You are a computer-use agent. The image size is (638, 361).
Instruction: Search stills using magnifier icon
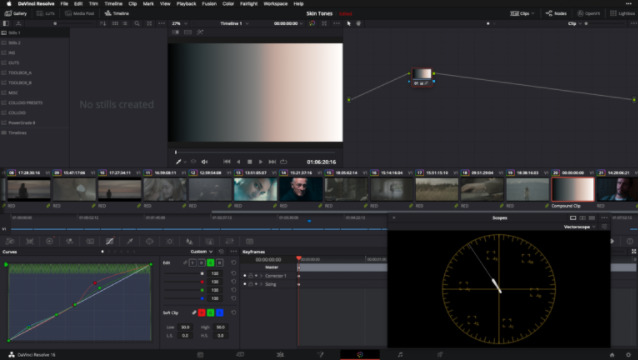(137, 24)
